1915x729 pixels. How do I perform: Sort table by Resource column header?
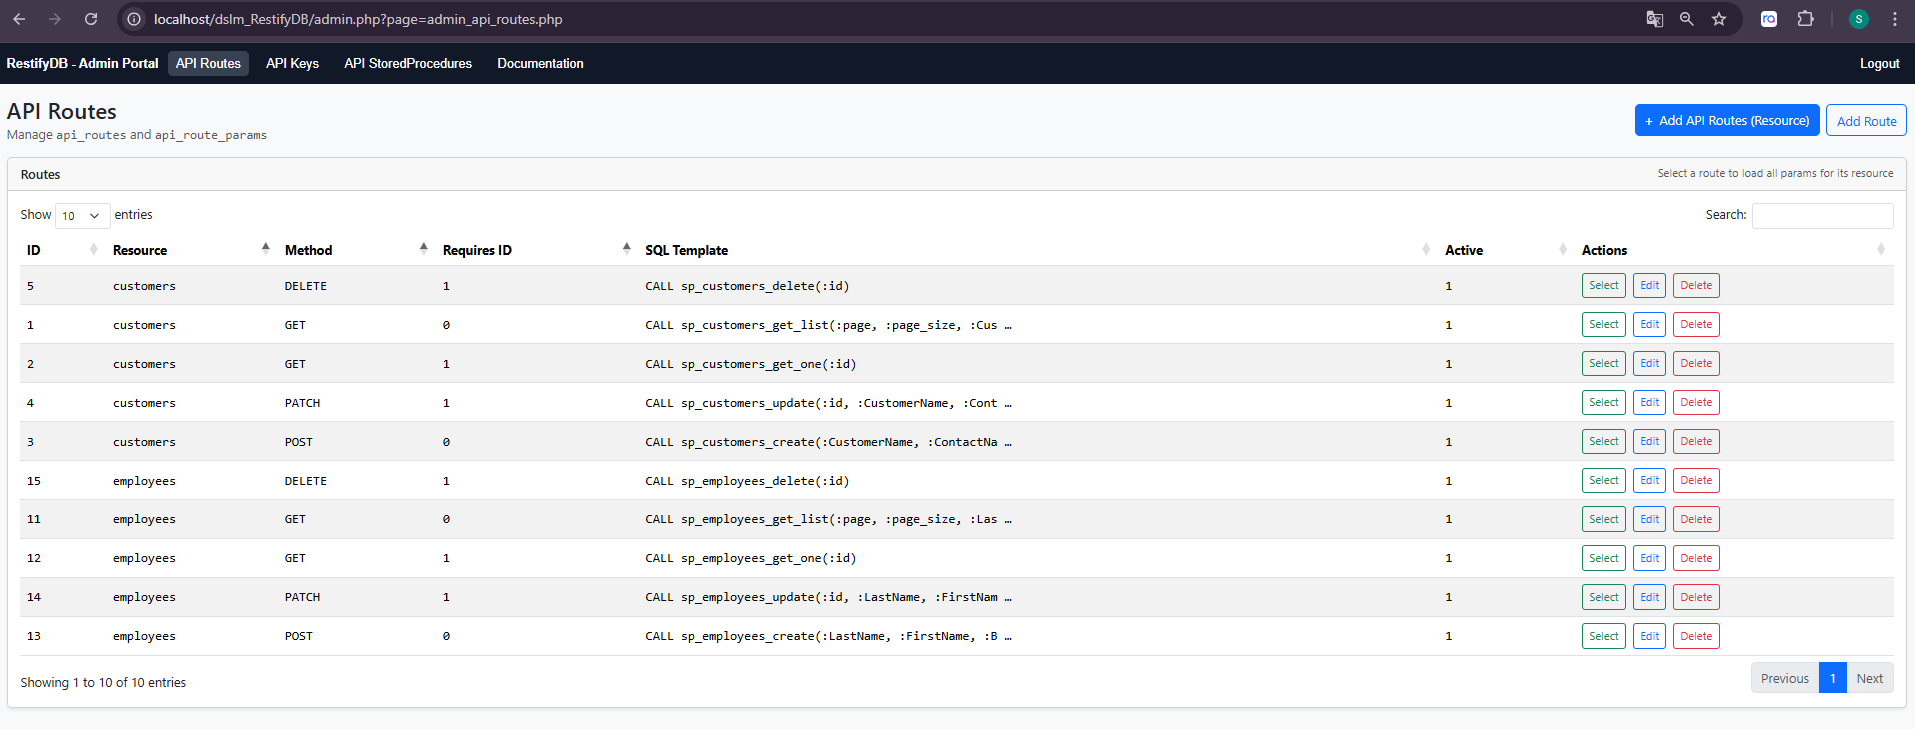click(x=140, y=250)
